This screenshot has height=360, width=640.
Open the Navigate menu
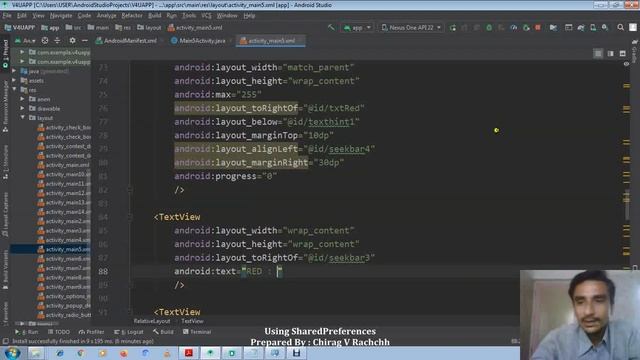tap(61, 16)
